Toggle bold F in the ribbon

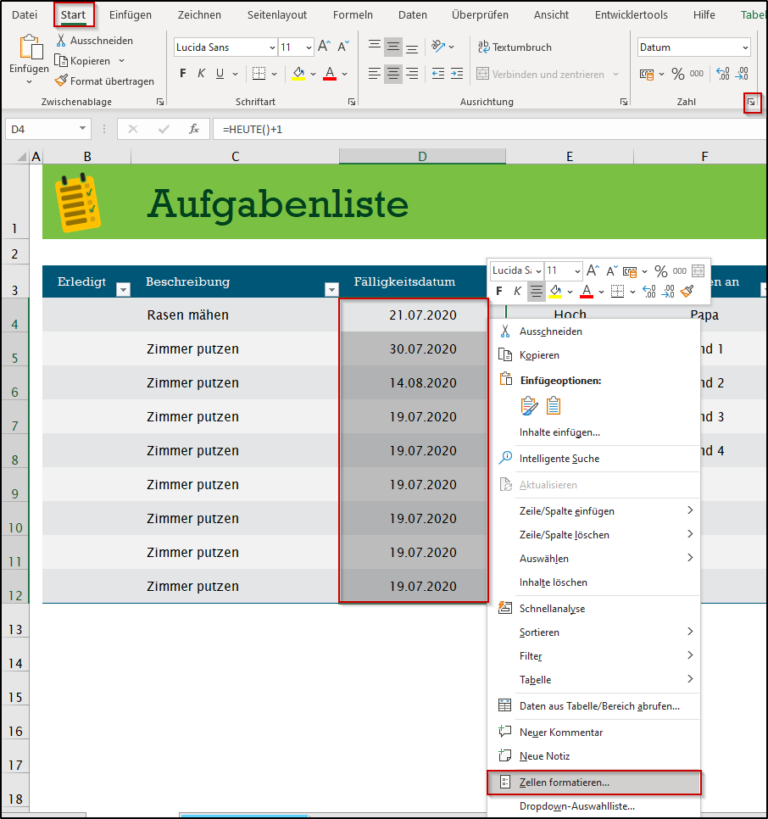183,73
